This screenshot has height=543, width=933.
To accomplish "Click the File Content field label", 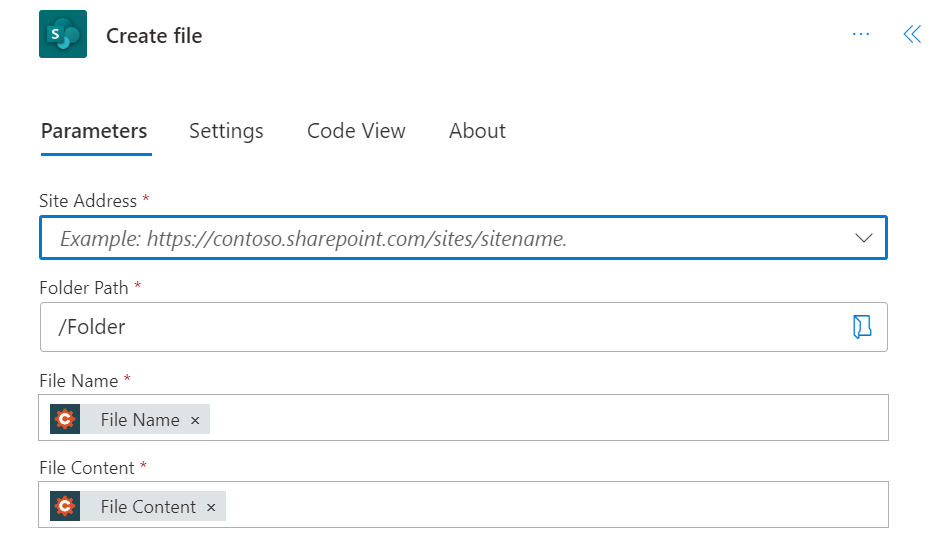I will [x=87, y=468].
